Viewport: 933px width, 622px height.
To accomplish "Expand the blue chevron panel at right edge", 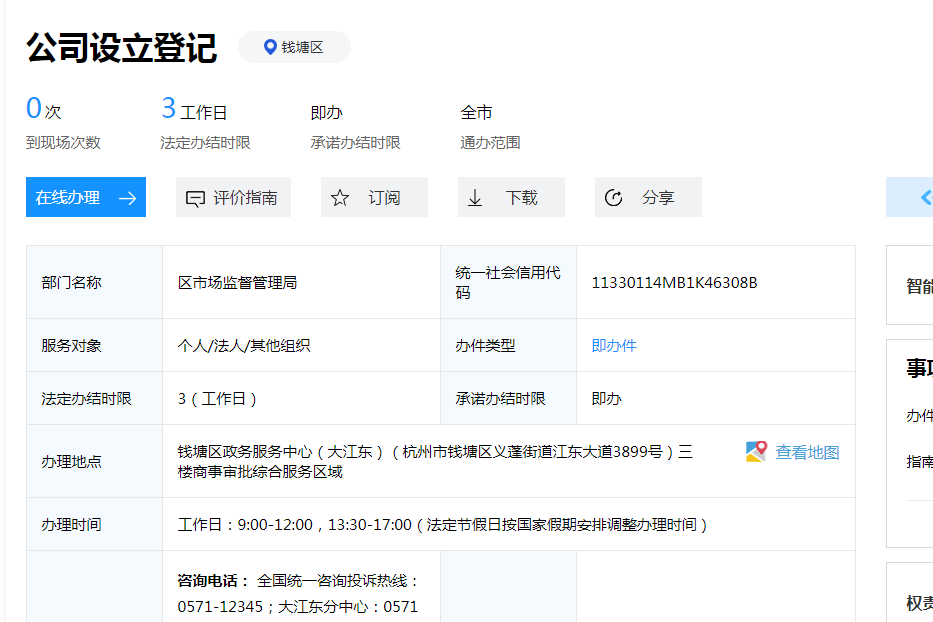I will pyautogui.click(x=924, y=197).
